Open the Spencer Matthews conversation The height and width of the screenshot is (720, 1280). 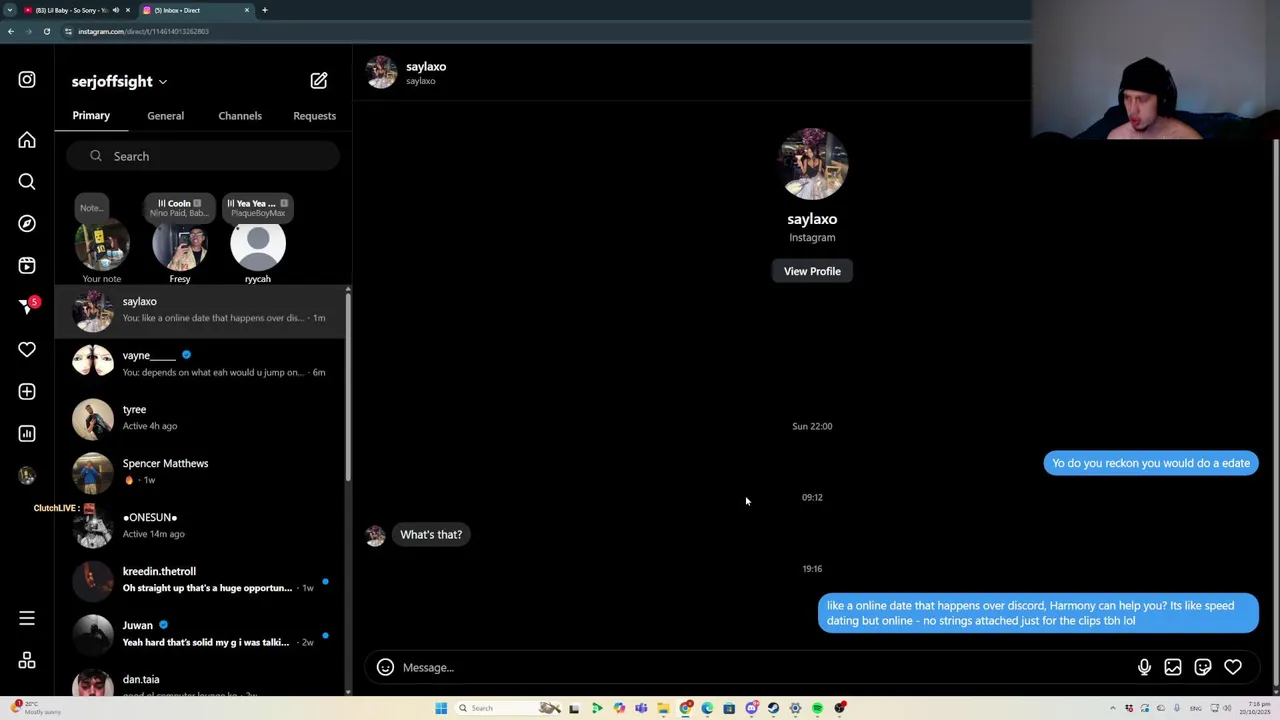coord(200,472)
